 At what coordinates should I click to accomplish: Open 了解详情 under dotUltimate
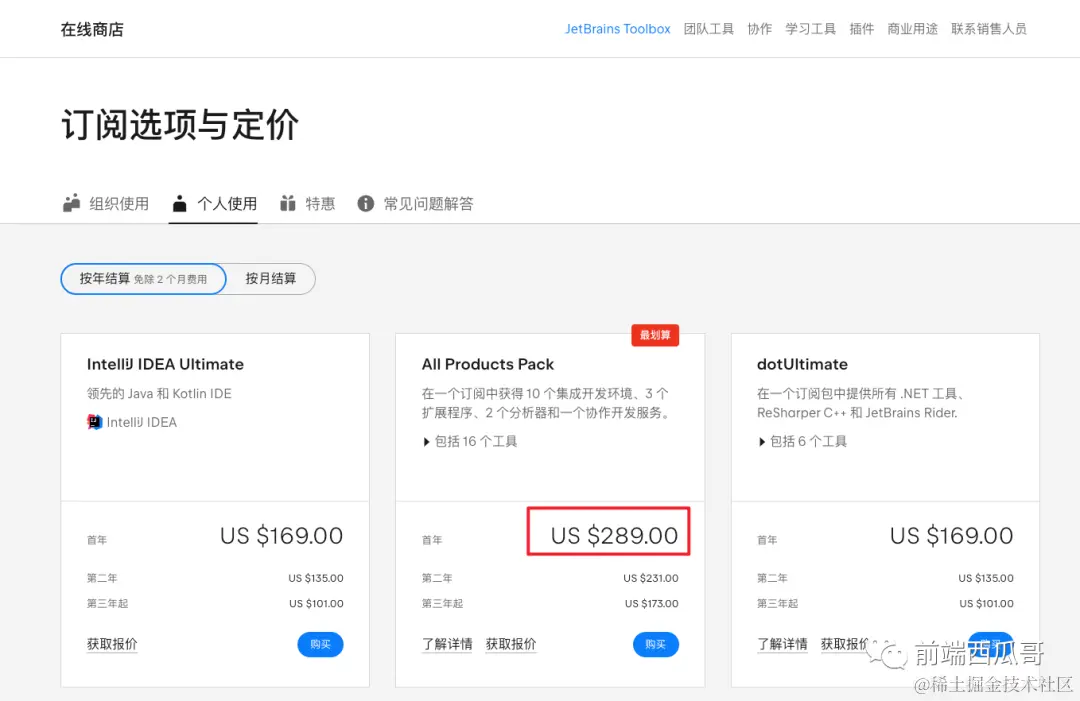pos(782,644)
